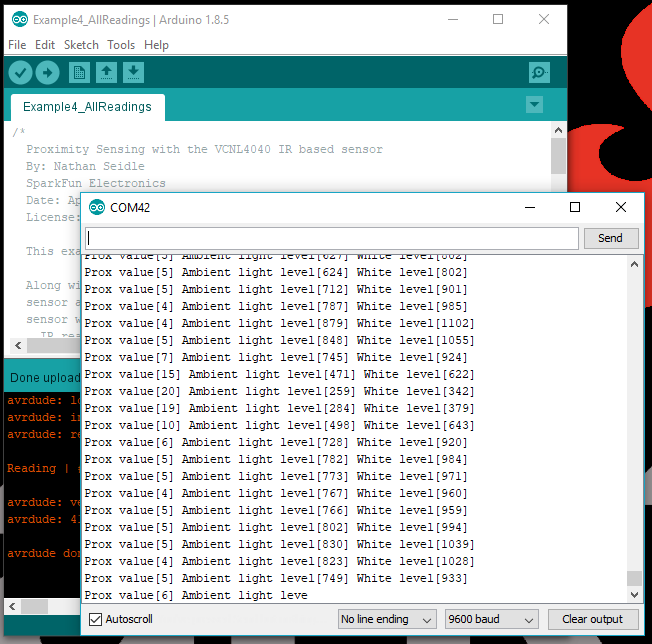Image resolution: width=652 pixels, height=644 pixels.
Task: Click serial monitor scrollbar down arrow
Action: coord(634,595)
